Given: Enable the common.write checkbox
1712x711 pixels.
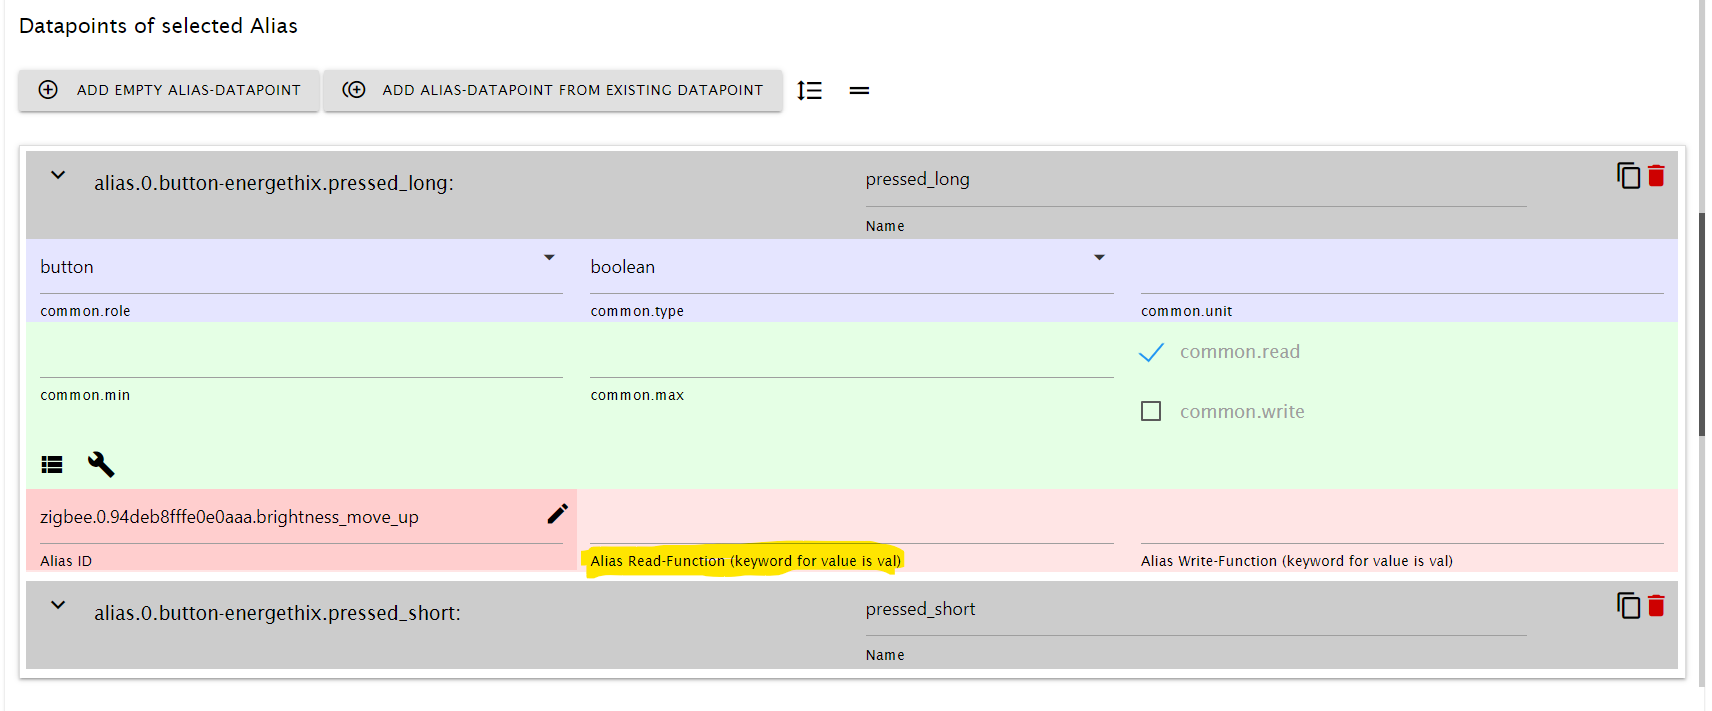Looking at the screenshot, I should tap(1151, 412).
